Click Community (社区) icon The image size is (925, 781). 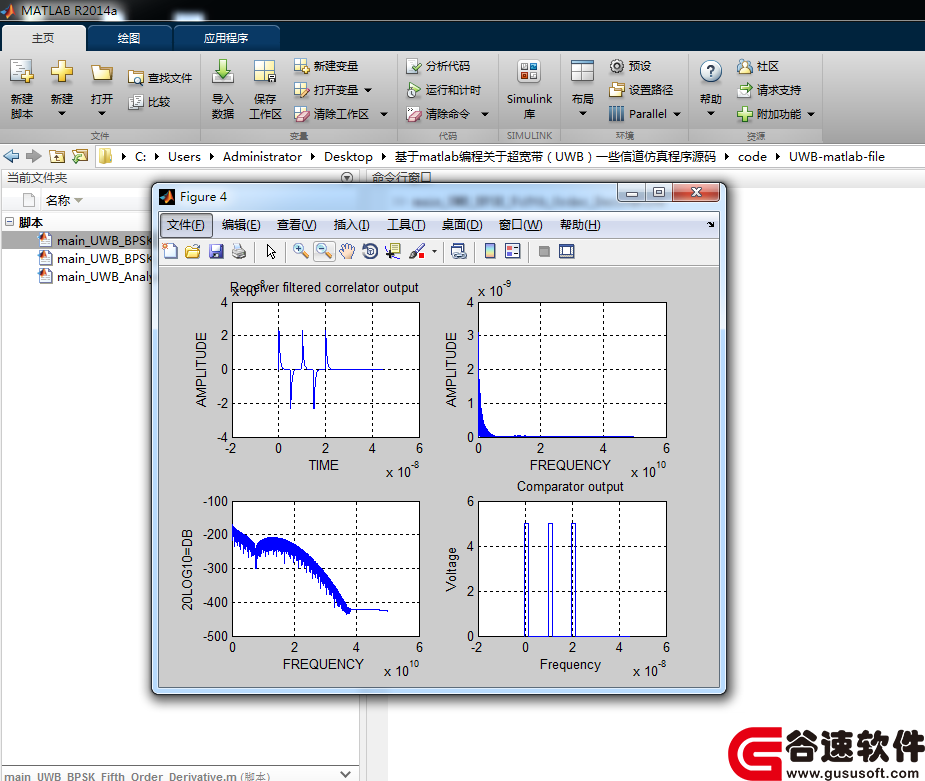pyautogui.click(x=744, y=66)
